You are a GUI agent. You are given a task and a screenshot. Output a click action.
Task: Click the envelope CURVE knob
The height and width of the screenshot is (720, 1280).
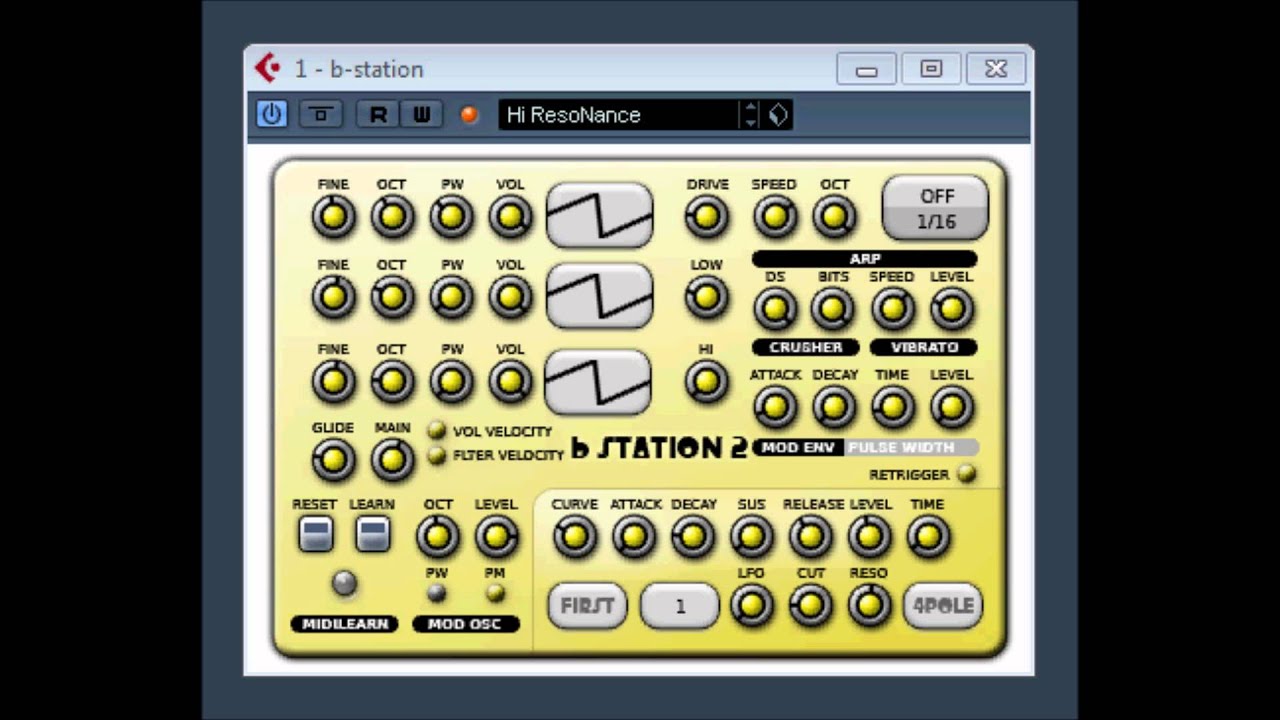574,537
